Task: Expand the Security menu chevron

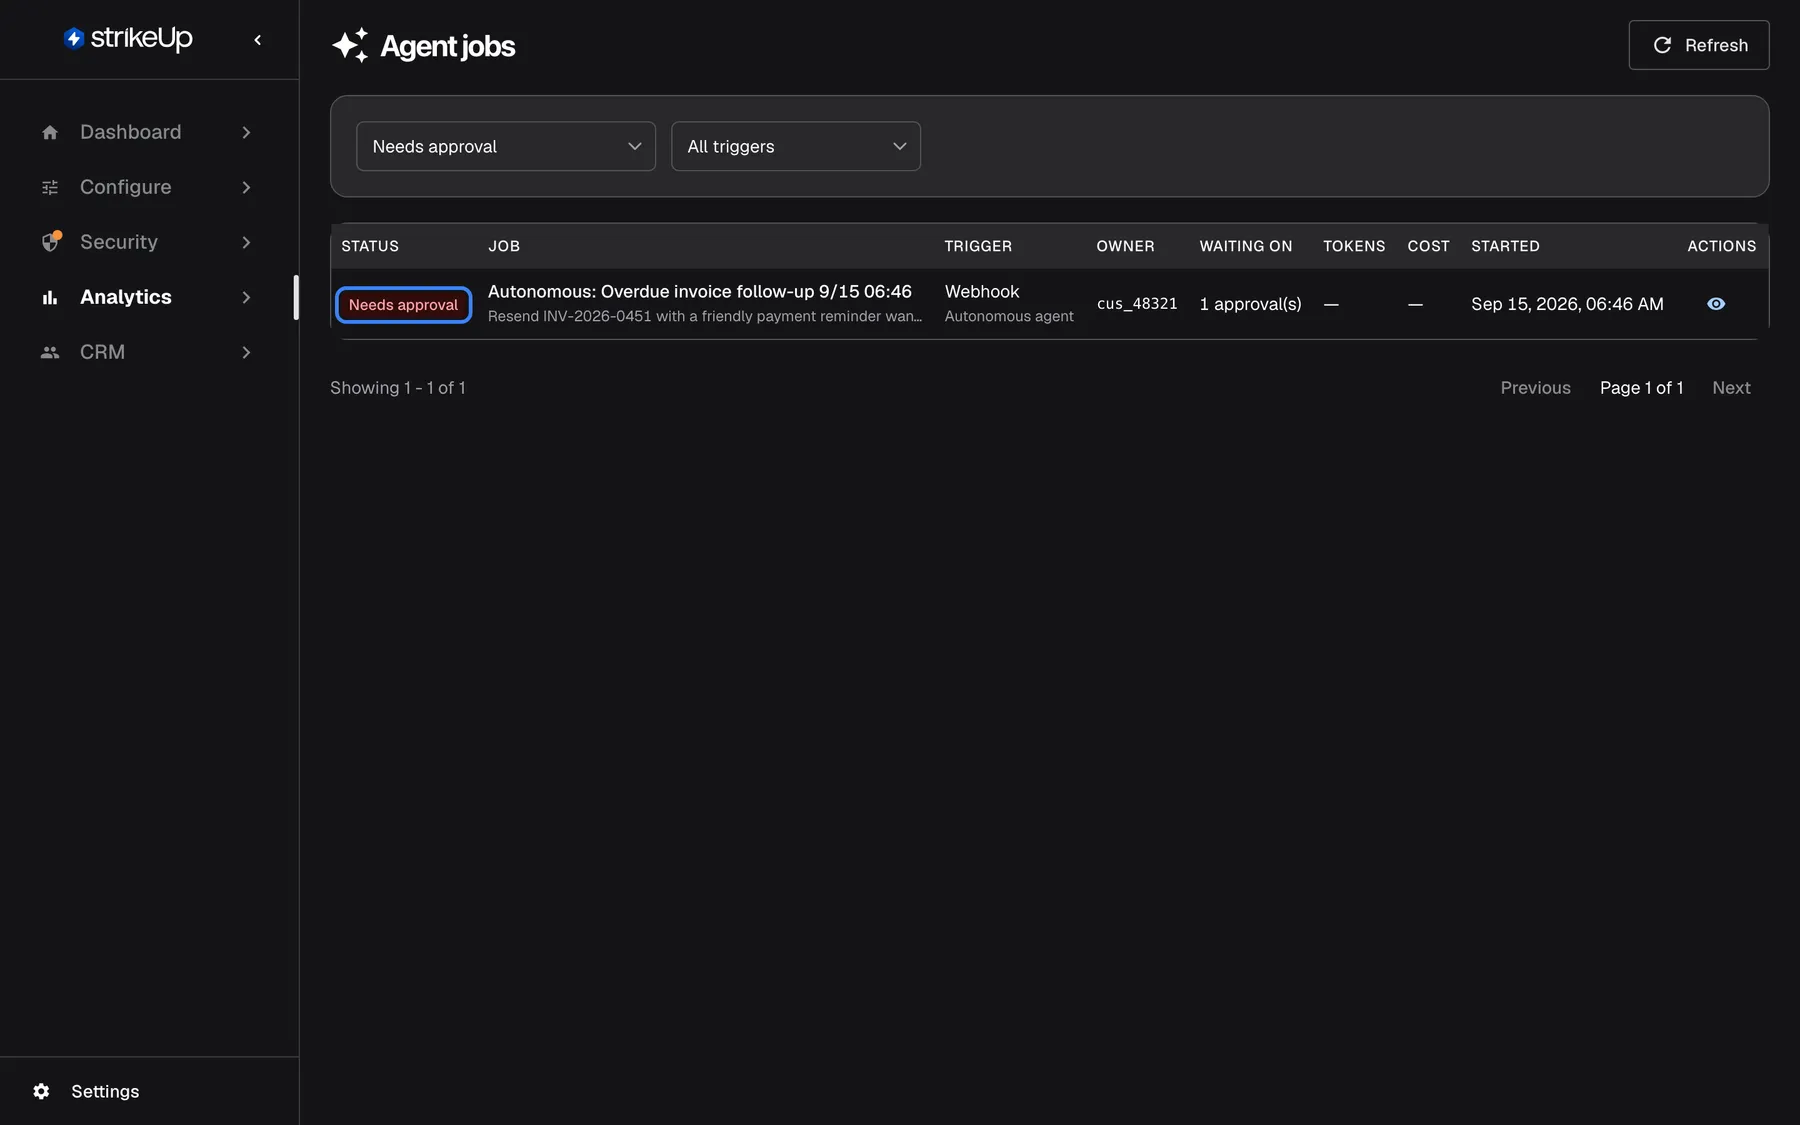Action: pyautogui.click(x=246, y=242)
